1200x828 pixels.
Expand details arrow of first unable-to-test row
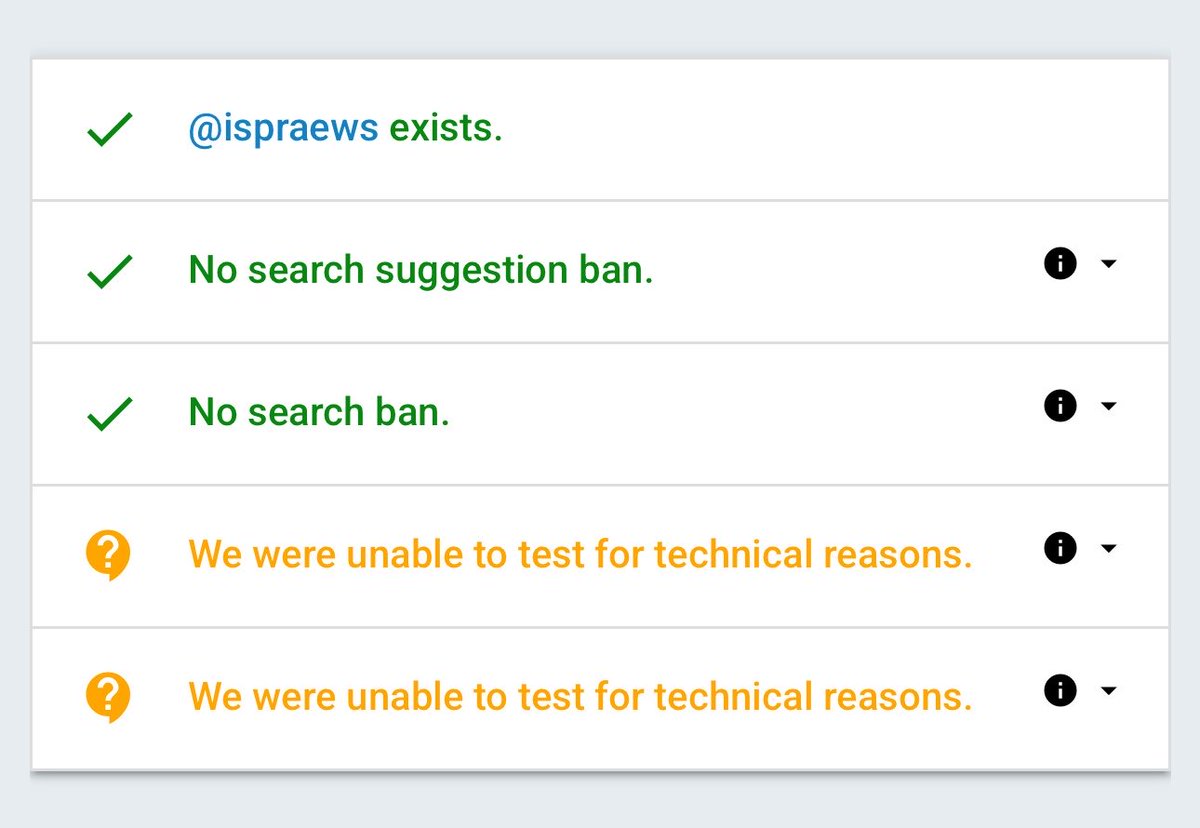1108,548
